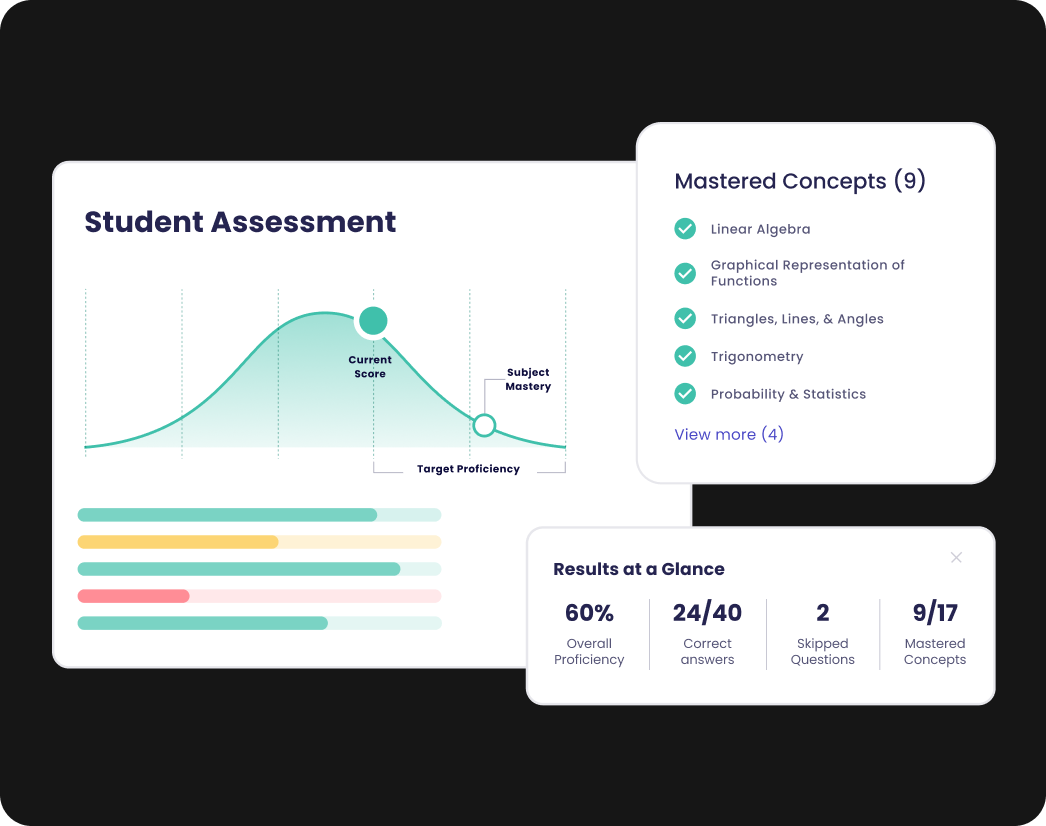The image size is (1046, 826).
Task: Select the check icon next to Graphical Representation of Functions
Action: click(x=685, y=273)
